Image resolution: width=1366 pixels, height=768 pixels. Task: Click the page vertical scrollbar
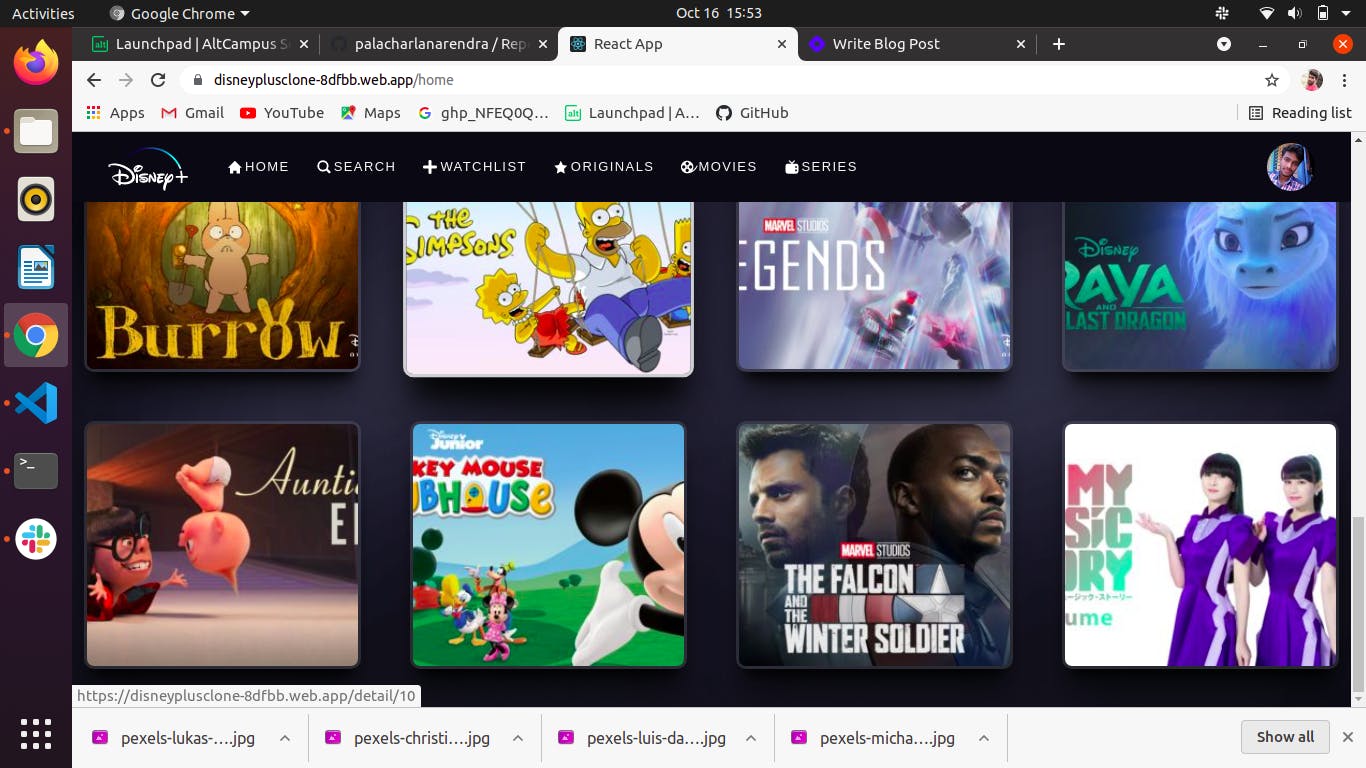click(1357, 604)
